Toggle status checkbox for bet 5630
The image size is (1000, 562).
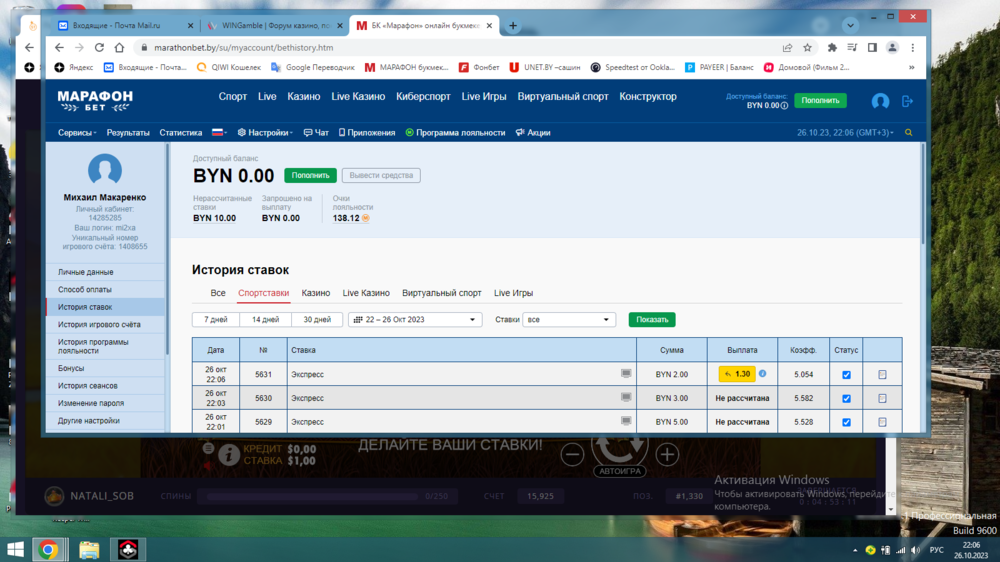846,398
